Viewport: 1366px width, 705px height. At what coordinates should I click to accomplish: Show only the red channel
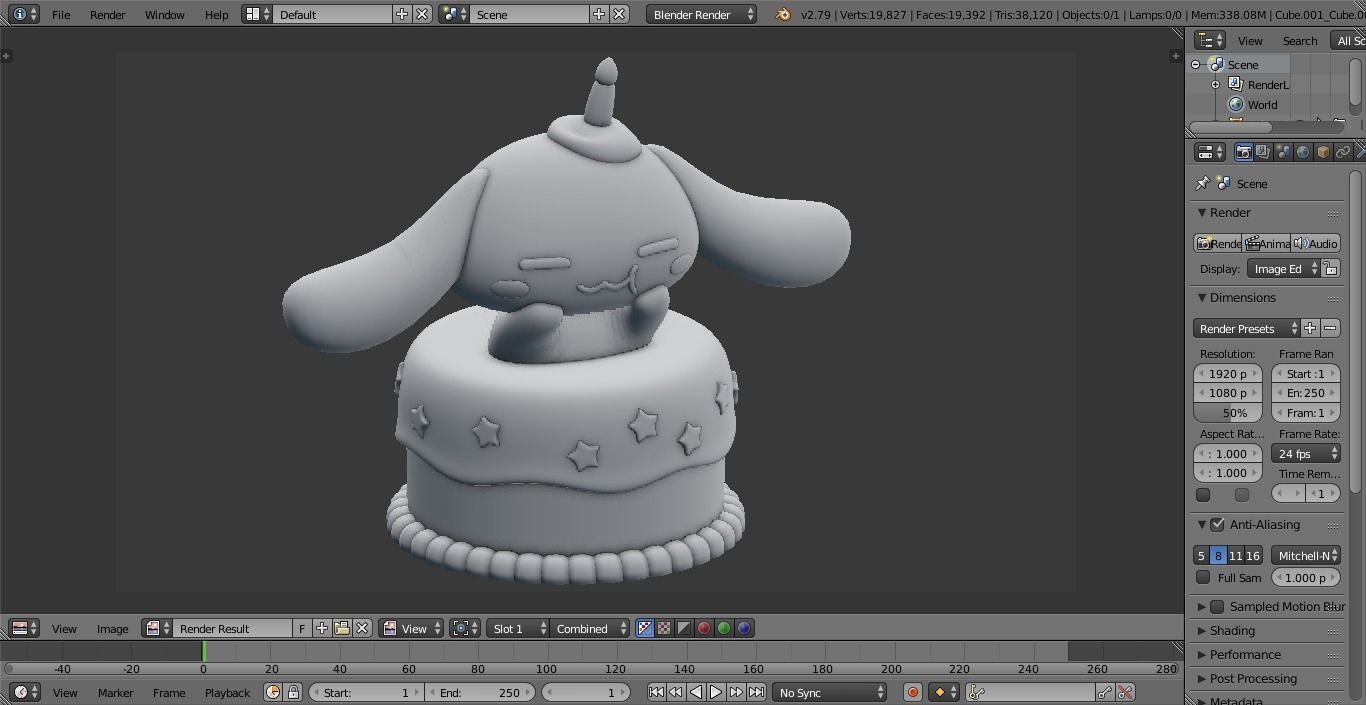pos(704,629)
